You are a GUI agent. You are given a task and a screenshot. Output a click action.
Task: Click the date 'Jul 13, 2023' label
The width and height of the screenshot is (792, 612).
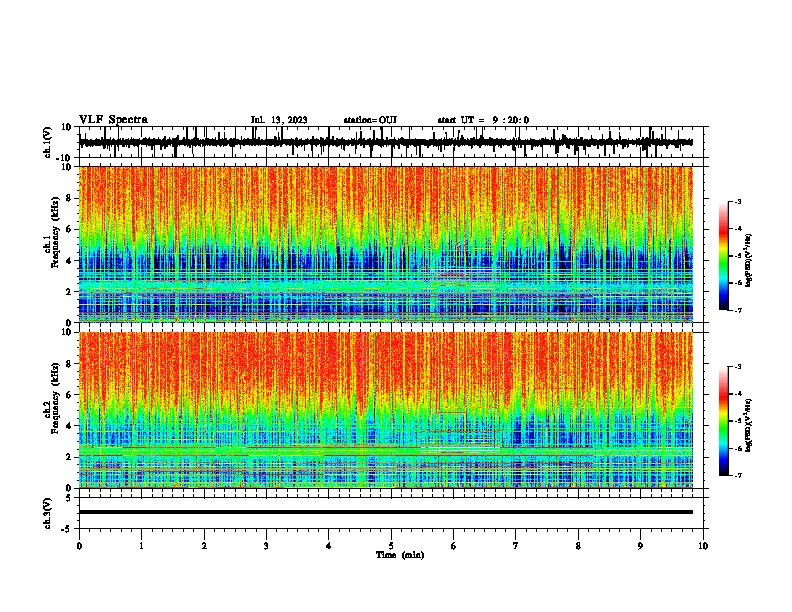(279, 120)
